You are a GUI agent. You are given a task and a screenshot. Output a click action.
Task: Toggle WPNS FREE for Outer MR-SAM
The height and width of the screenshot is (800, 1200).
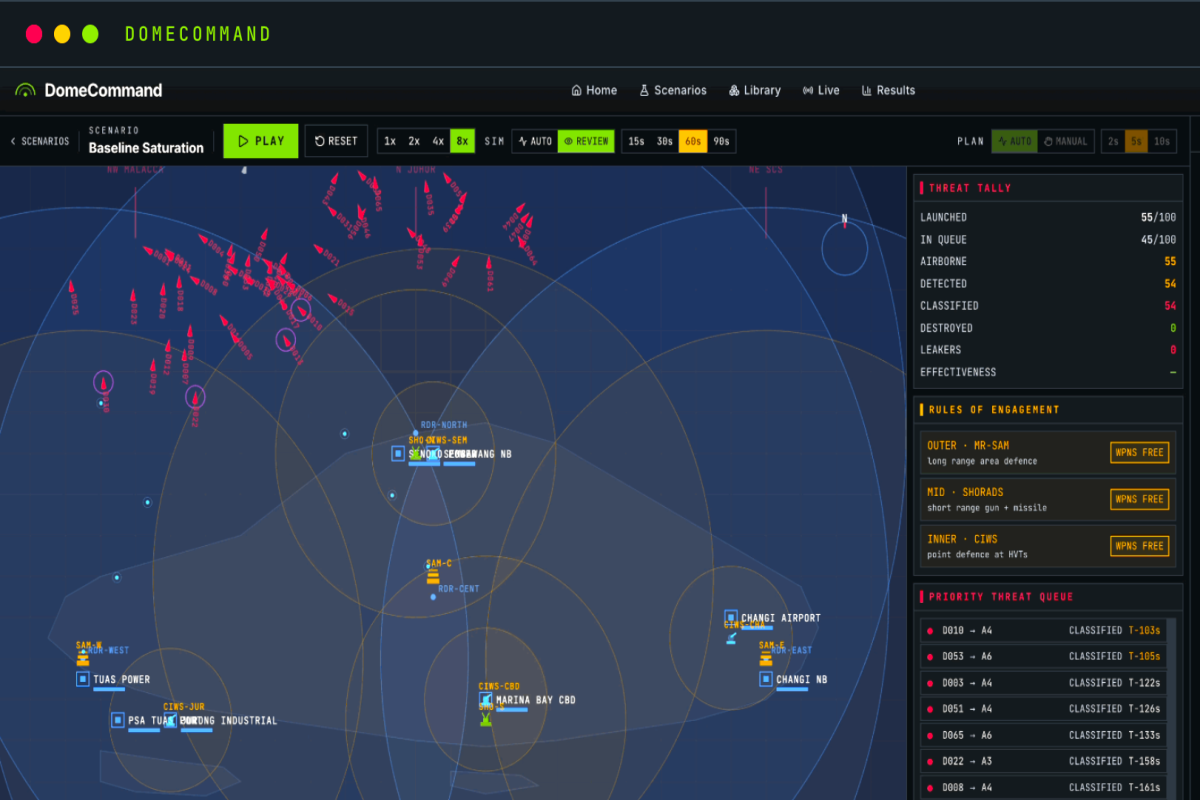(1139, 453)
